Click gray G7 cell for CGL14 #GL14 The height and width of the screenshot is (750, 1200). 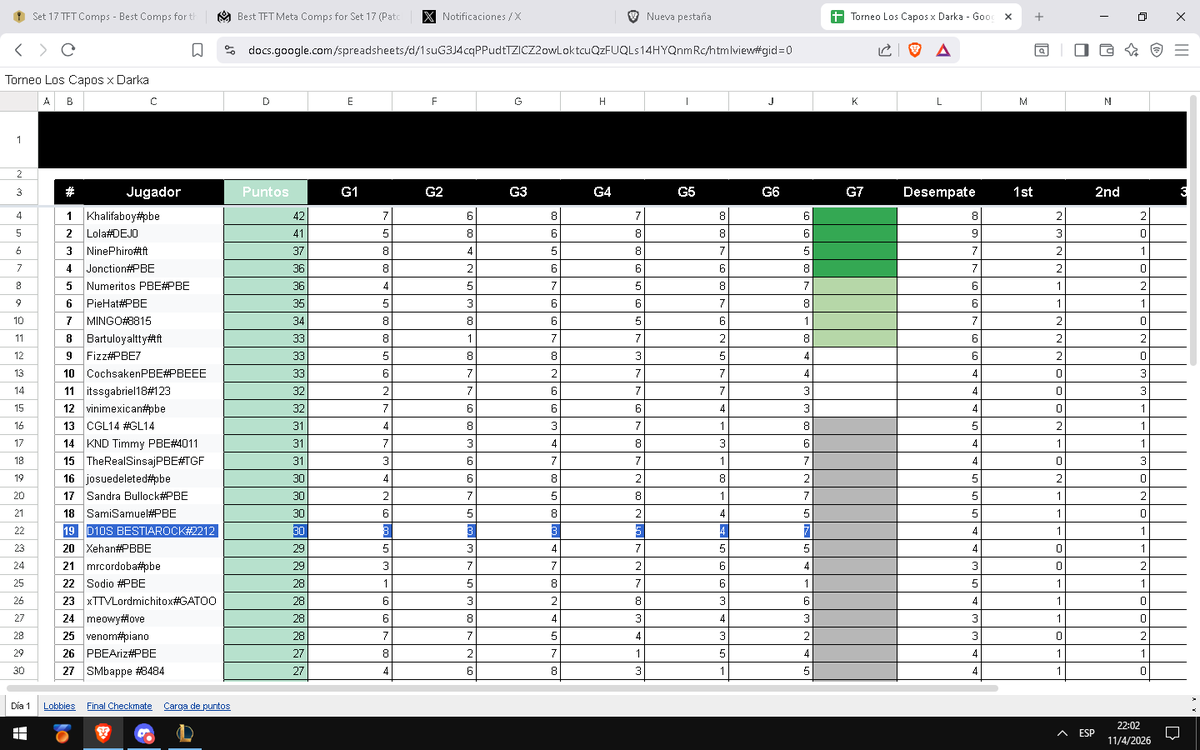[854, 426]
